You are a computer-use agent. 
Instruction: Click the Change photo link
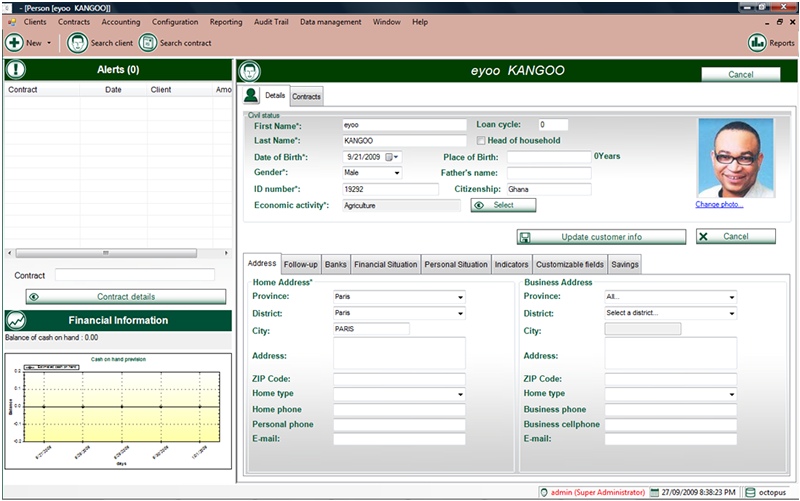(720, 204)
